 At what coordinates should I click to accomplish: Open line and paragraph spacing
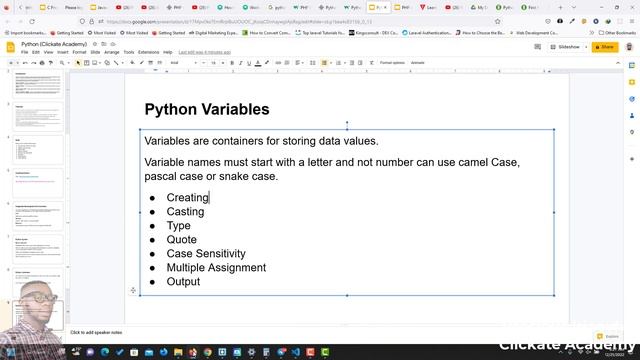(313, 63)
